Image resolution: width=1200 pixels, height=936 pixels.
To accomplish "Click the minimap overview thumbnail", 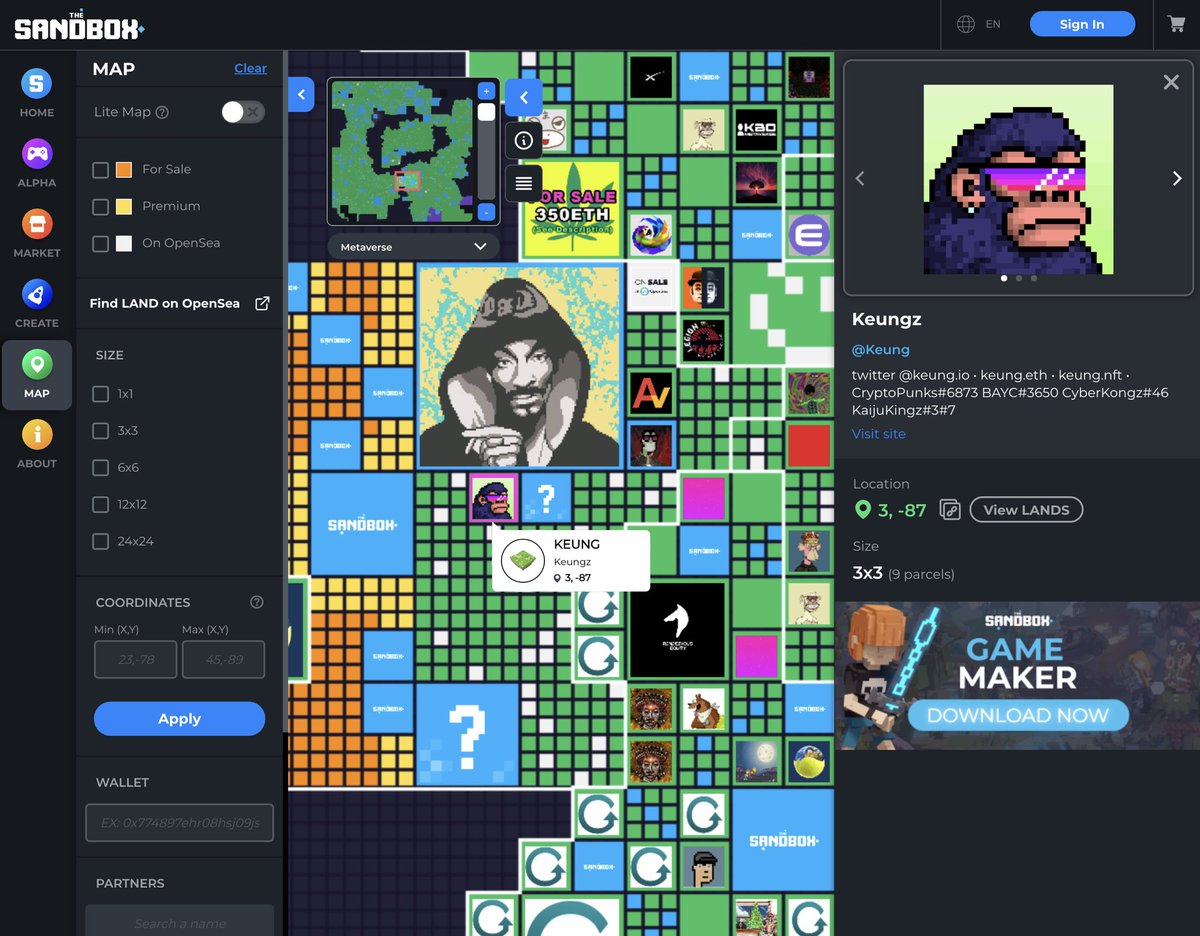I will point(402,152).
